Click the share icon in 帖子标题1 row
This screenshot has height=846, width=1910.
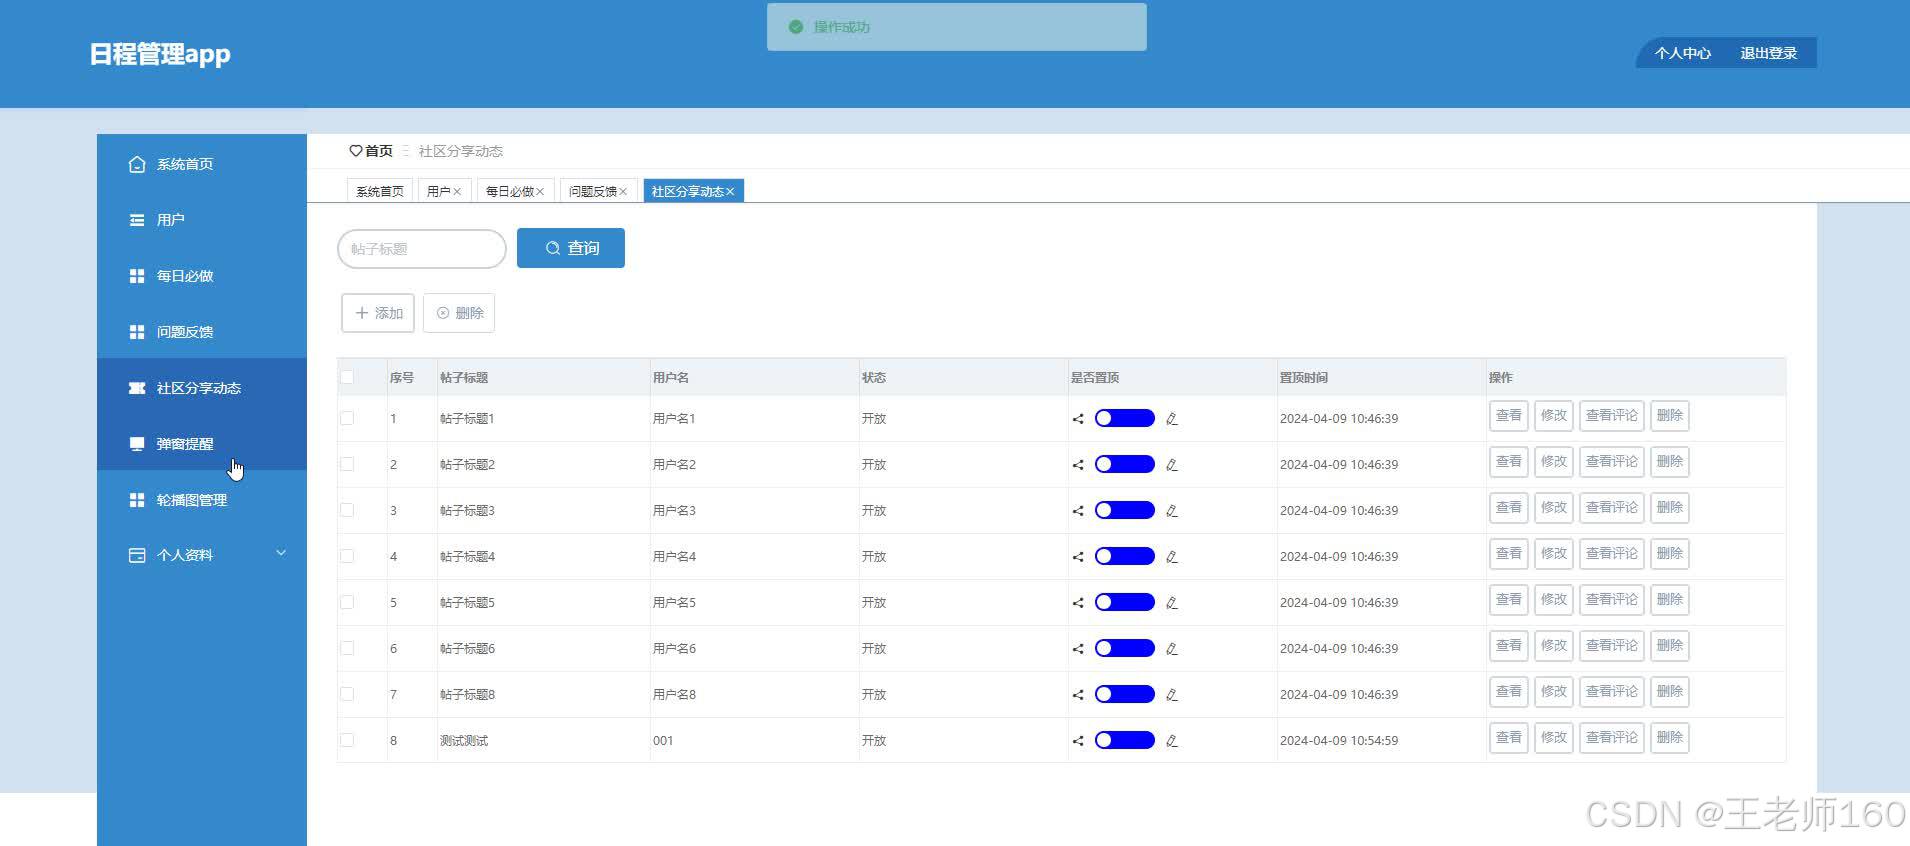pyautogui.click(x=1078, y=419)
